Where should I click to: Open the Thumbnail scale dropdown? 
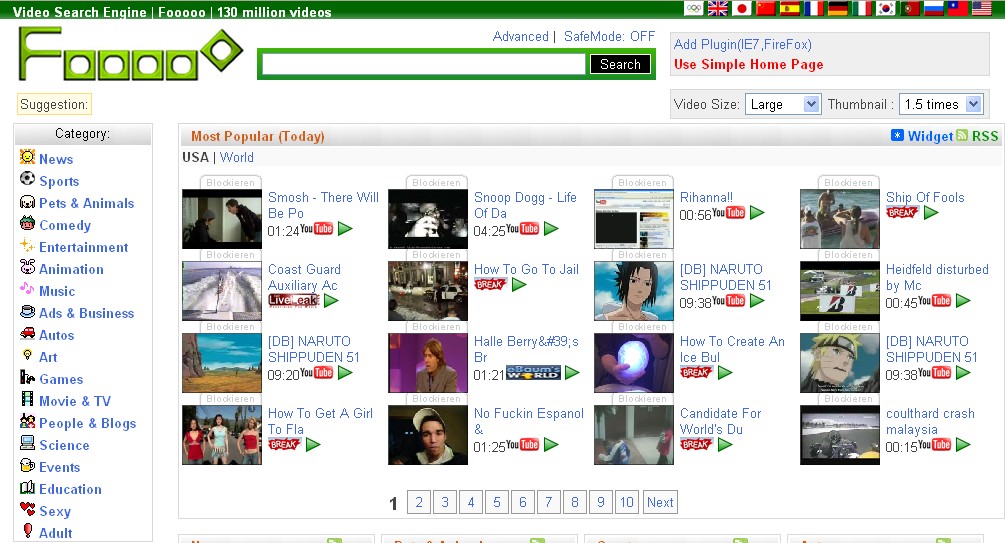[941, 104]
